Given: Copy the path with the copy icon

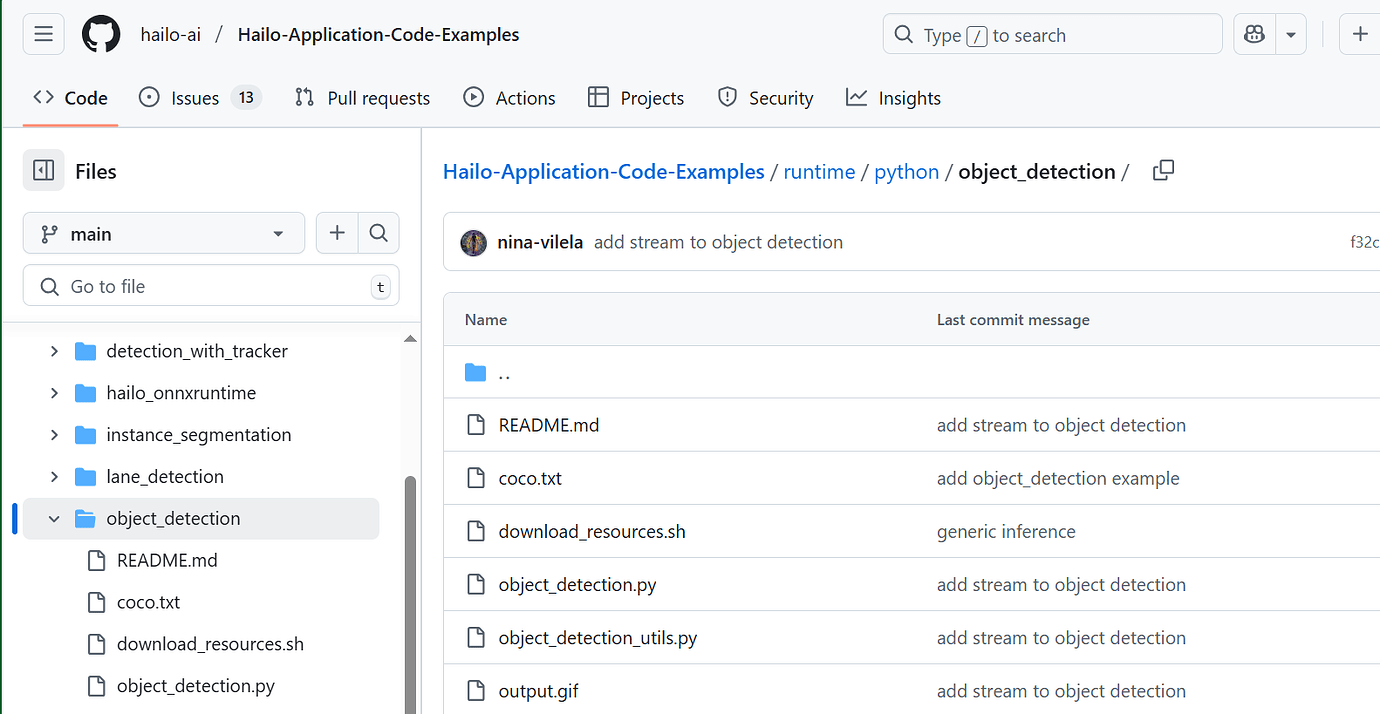Looking at the screenshot, I should (1163, 171).
